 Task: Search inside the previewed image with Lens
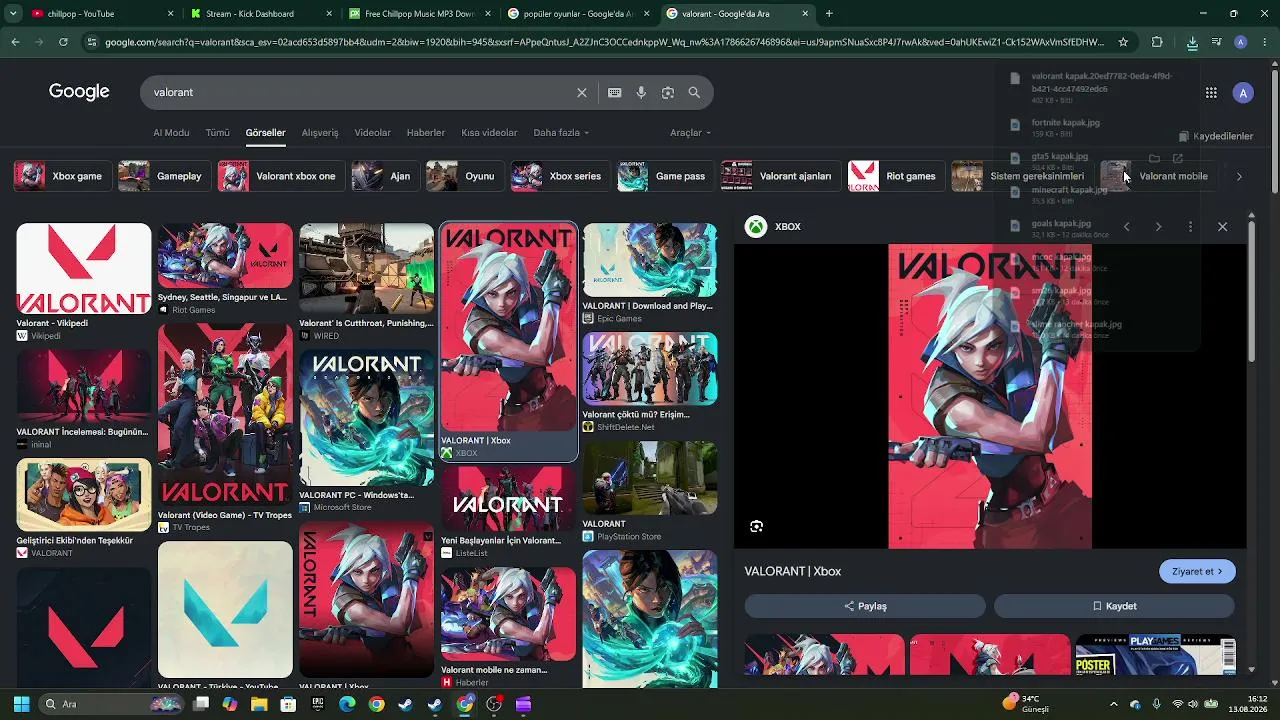(x=756, y=526)
